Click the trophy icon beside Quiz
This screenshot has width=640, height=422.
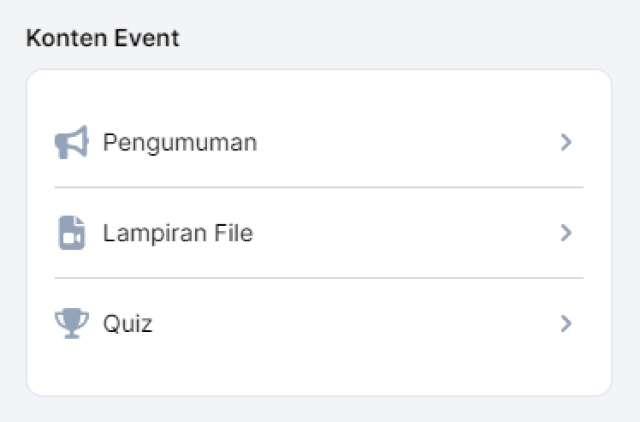(72, 323)
